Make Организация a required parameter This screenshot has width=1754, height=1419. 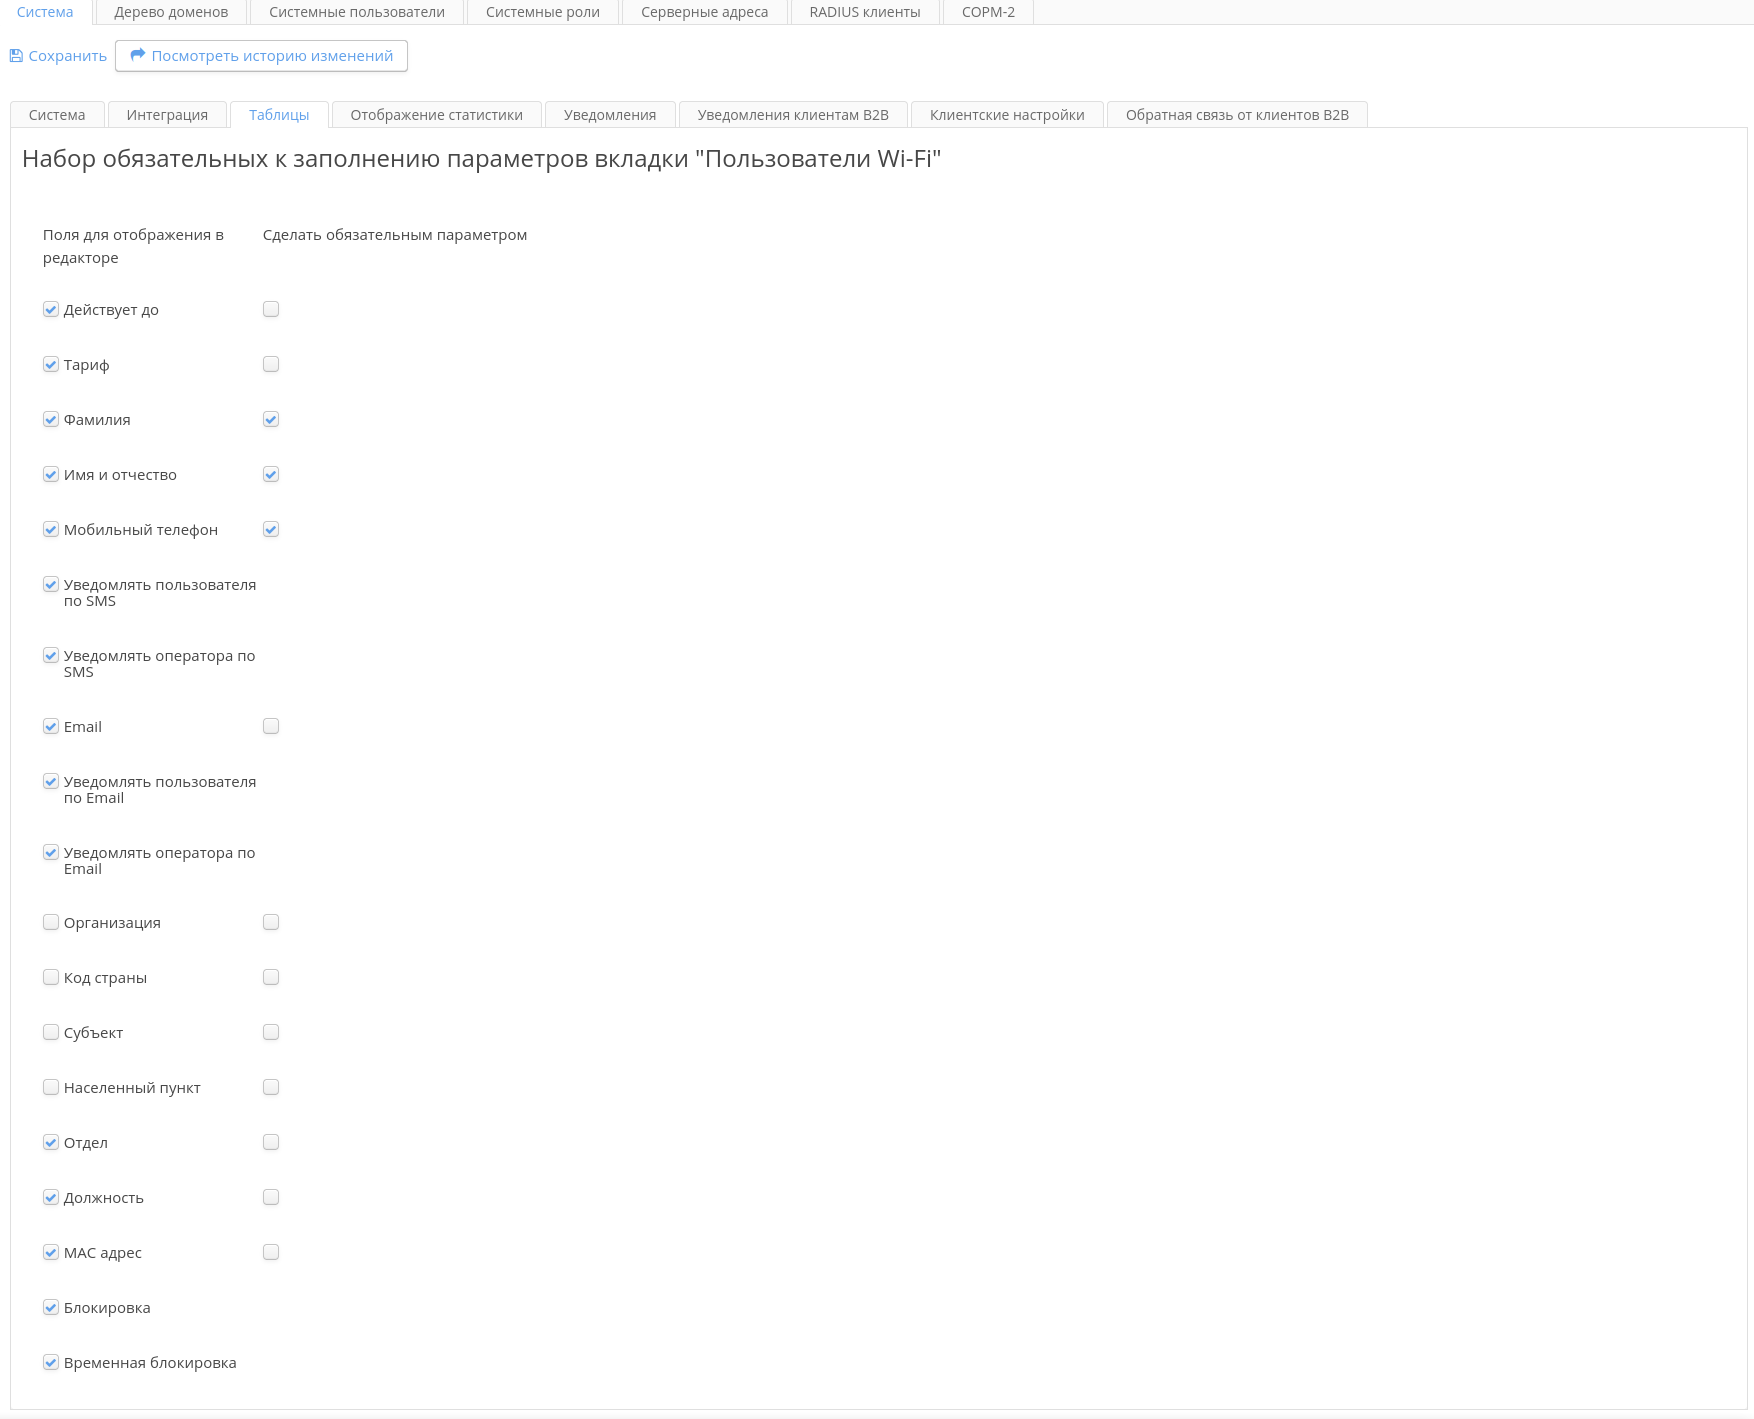[271, 922]
